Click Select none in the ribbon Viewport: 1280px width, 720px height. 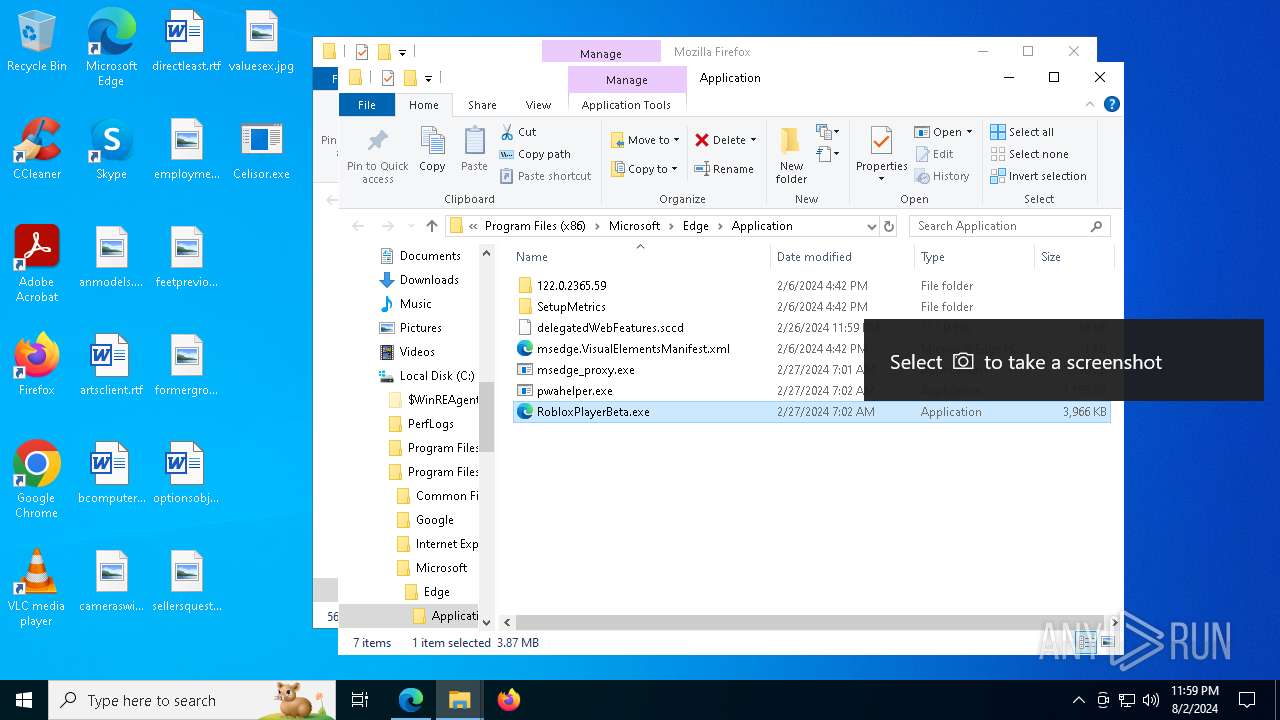point(1029,154)
